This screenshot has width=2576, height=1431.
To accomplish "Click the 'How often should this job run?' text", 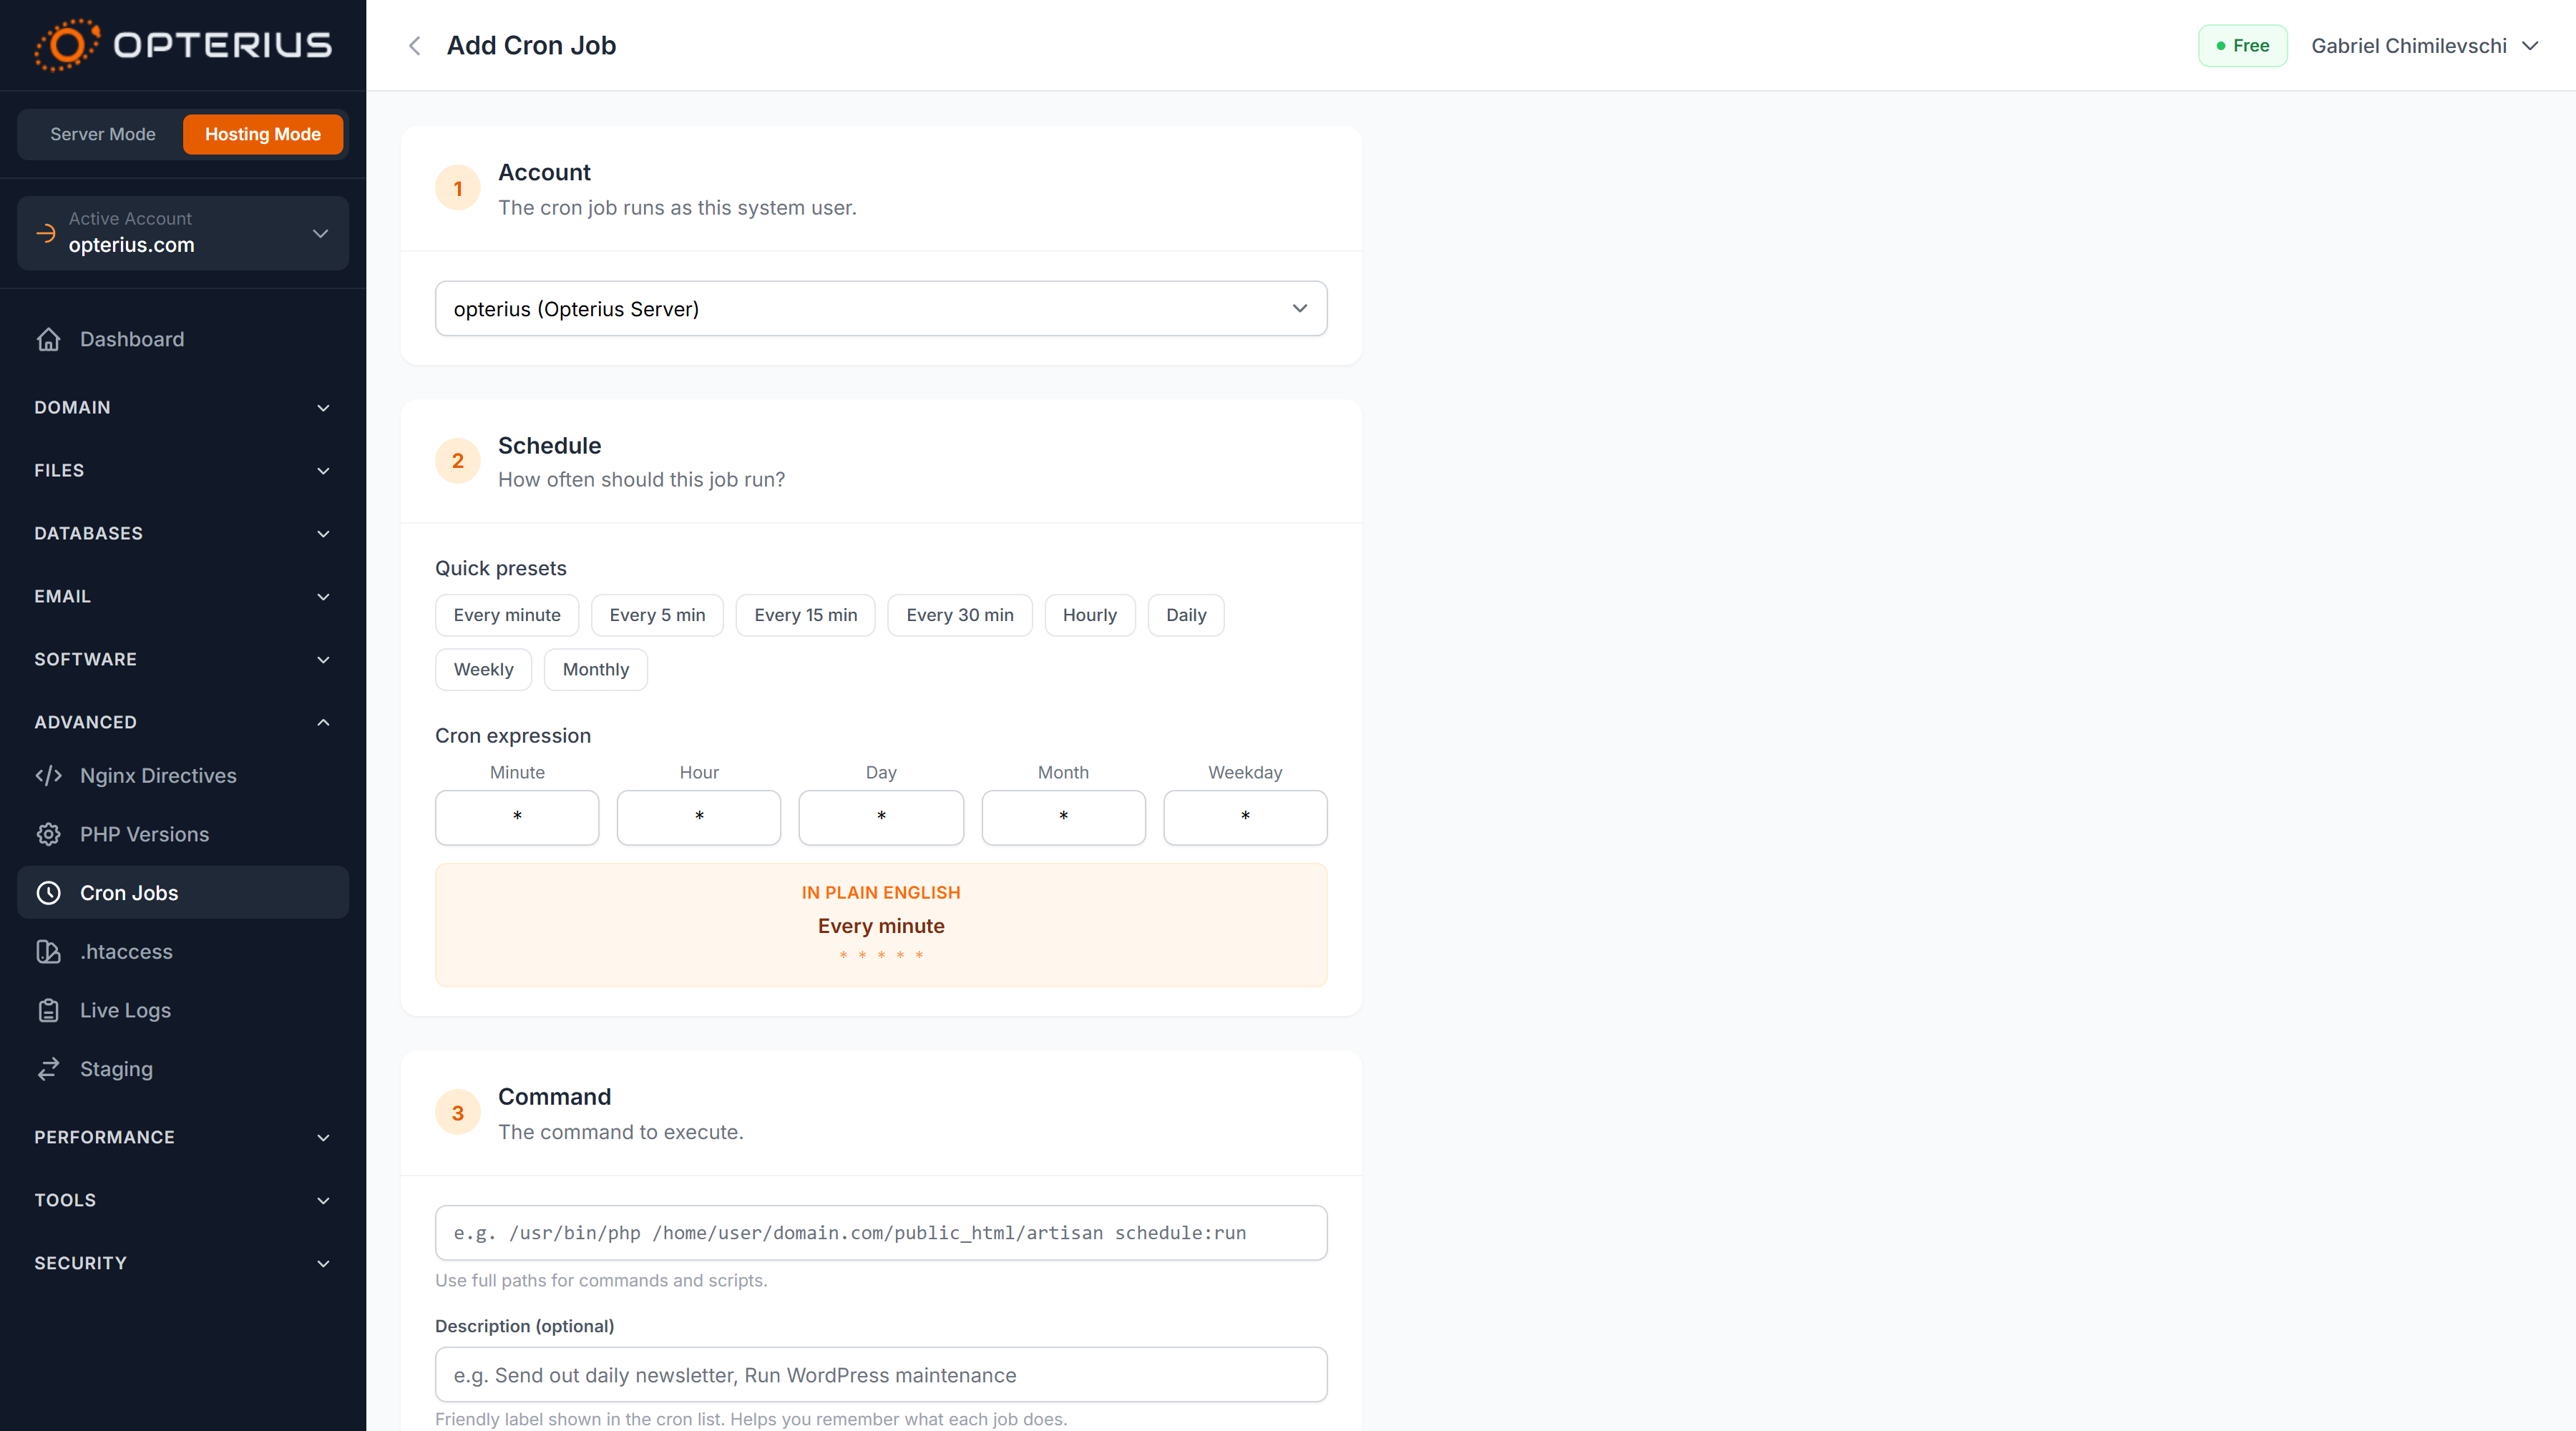I will pyautogui.click(x=641, y=480).
